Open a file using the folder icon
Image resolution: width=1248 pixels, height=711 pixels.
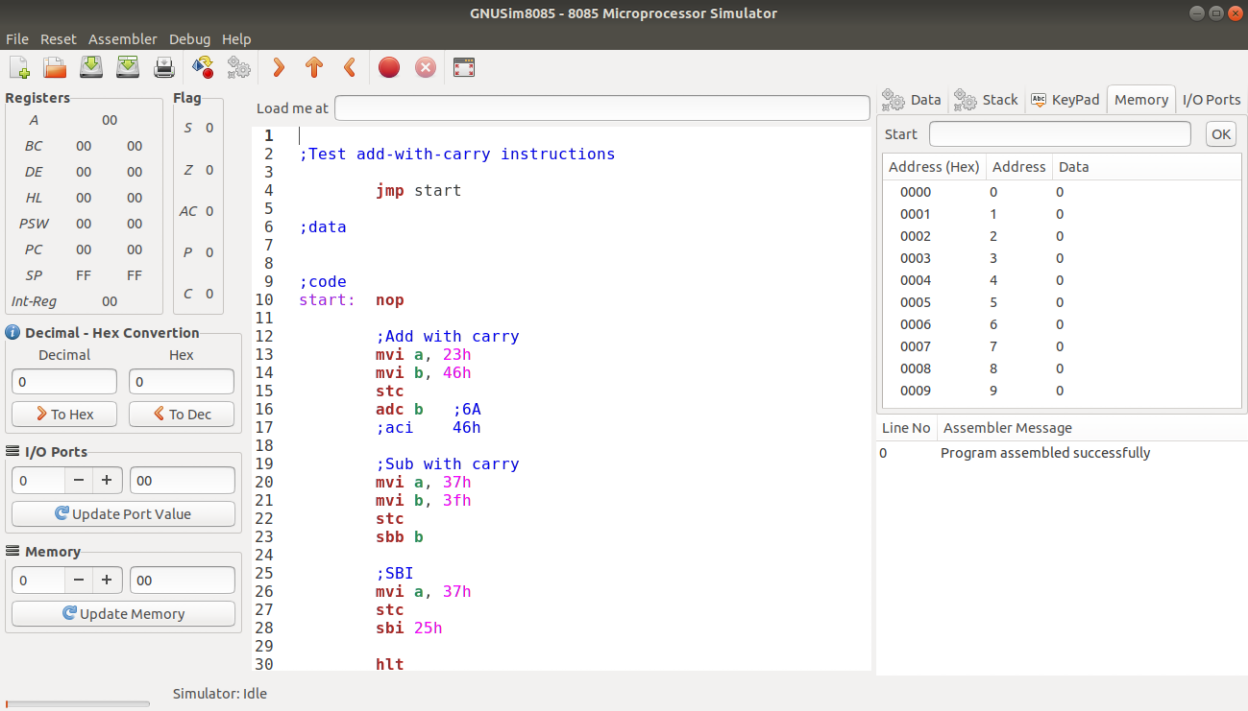pos(55,68)
